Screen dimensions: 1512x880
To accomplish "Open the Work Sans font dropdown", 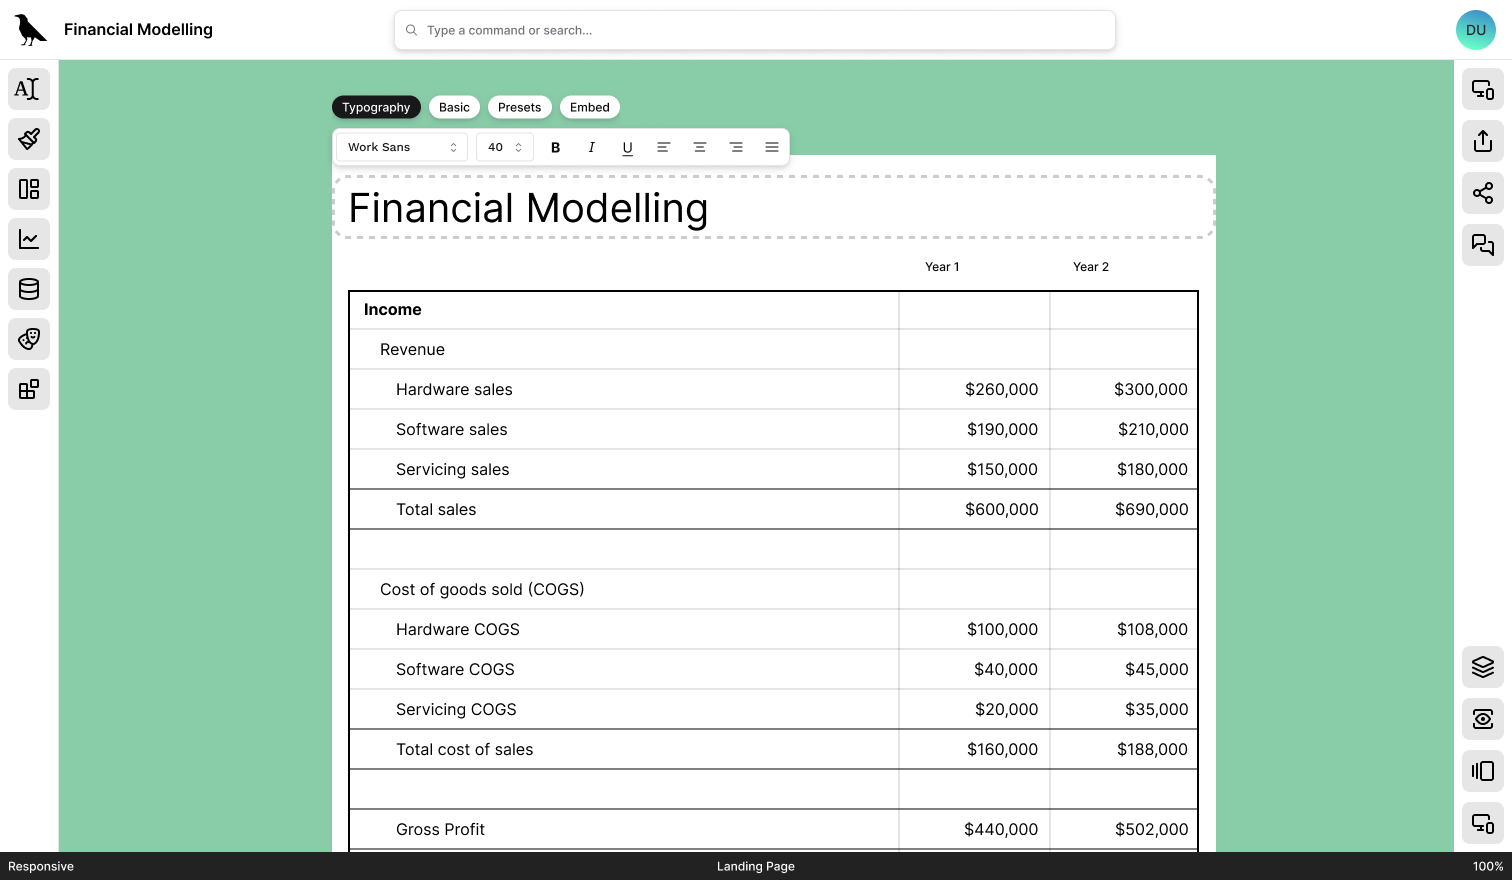I will coord(402,147).
